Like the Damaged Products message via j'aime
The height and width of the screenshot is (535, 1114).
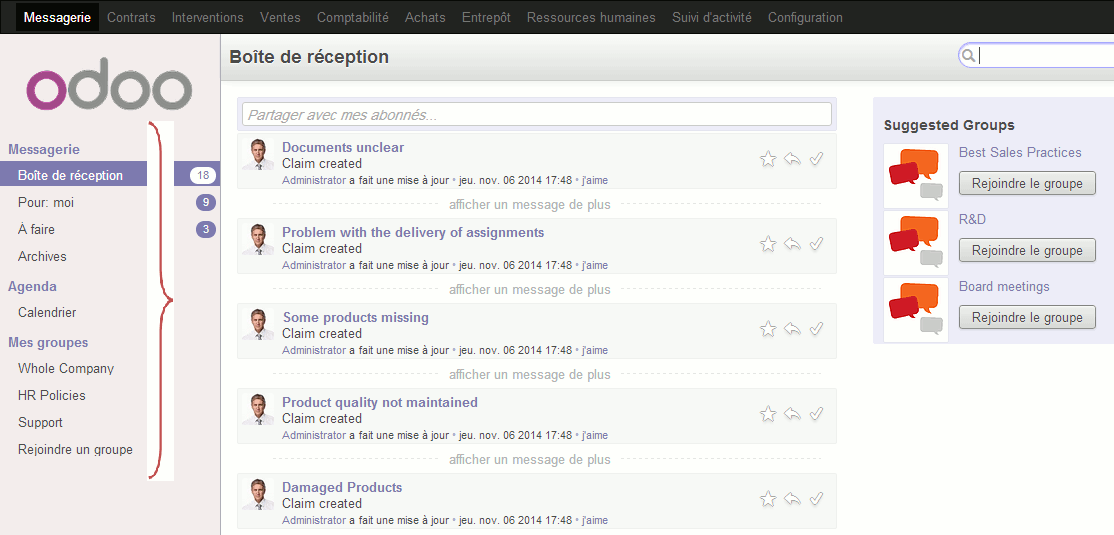coord(595,521)
